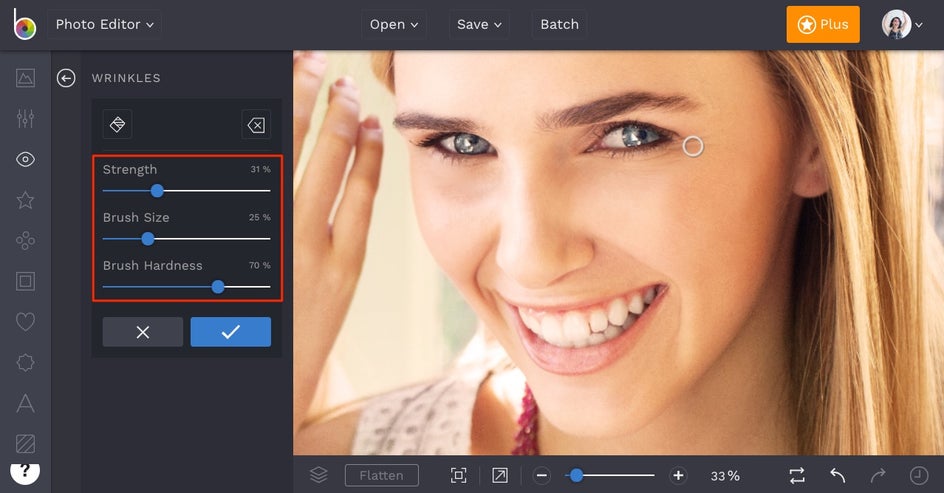Click the fullscreen expand arrow icon
944x493 pixels.
point(500,476)
